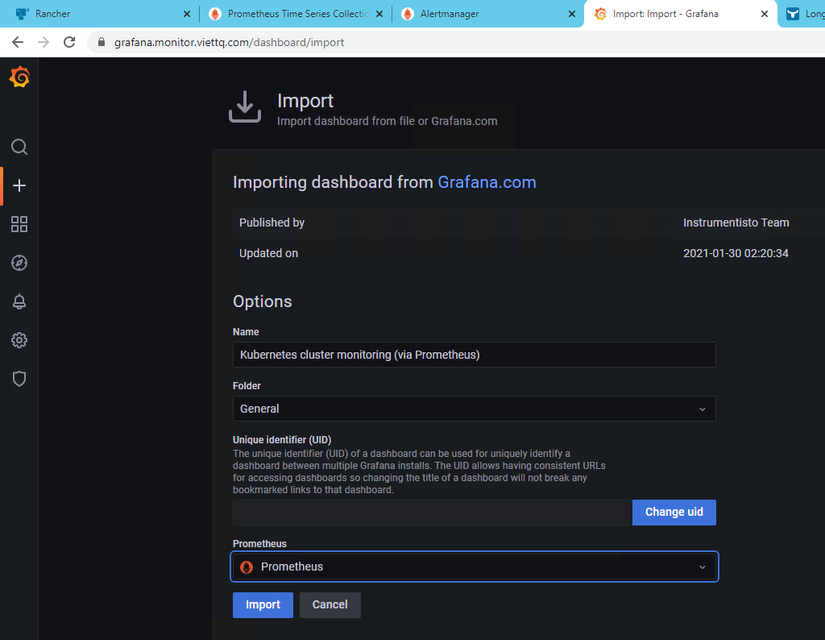Go back with the browser back arrow
825x640 pixels.
(x=17, y=42)
